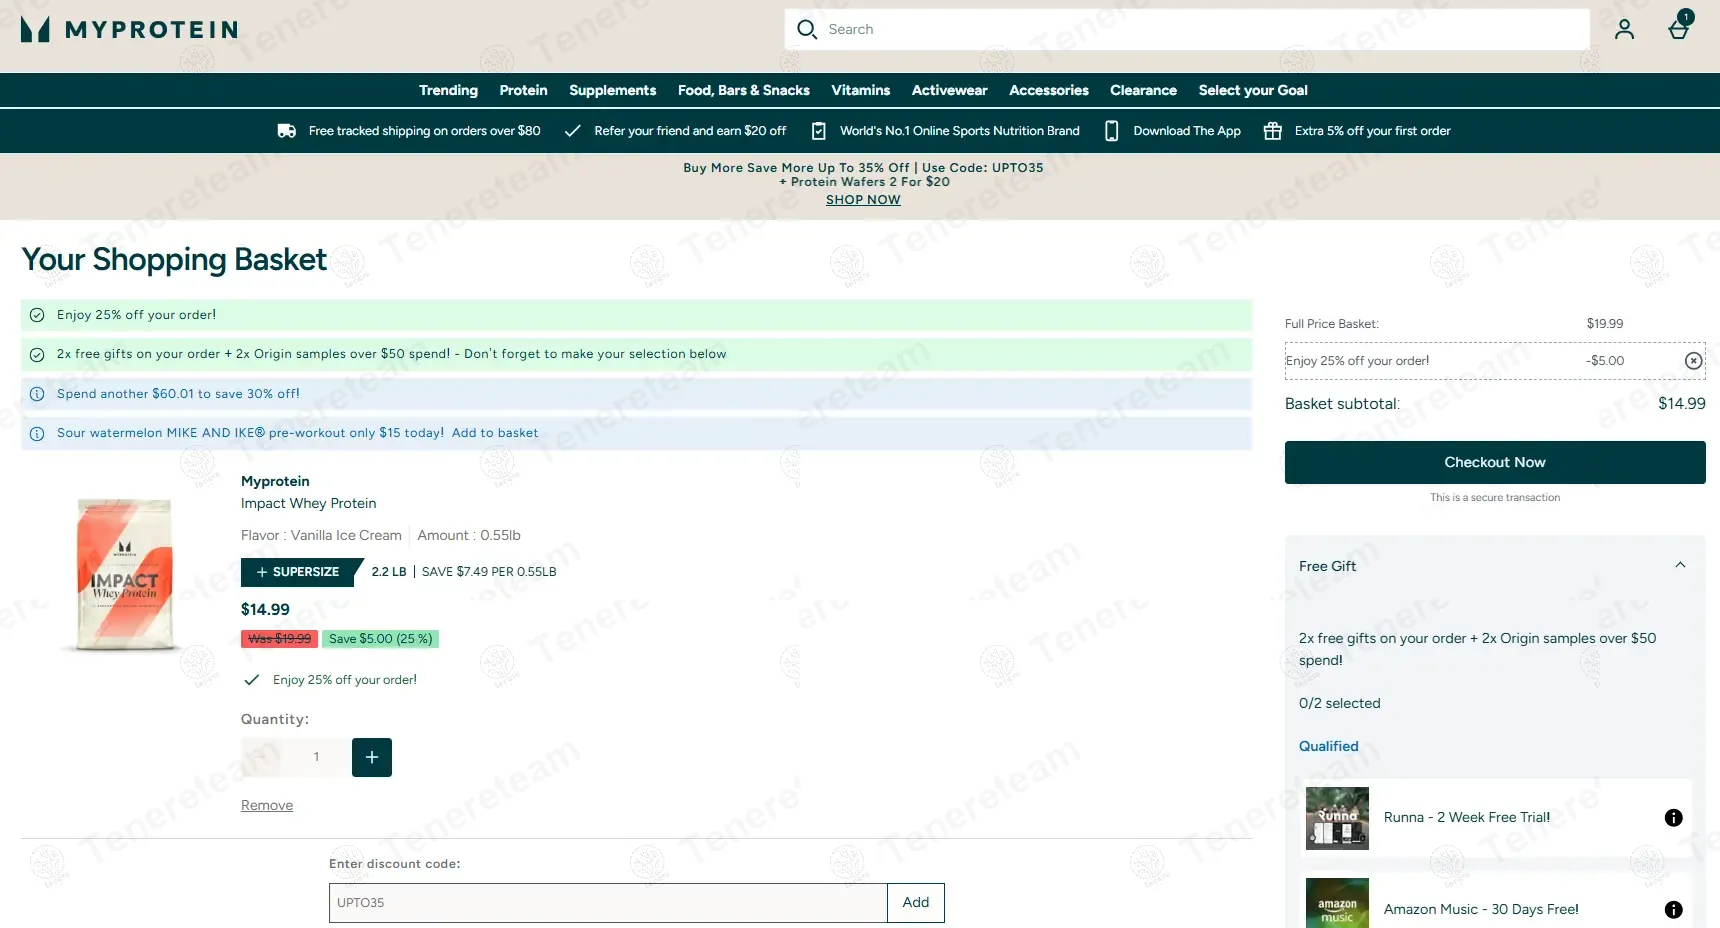
Task: Click the Basket subtotal $14.99 amount
Action: point(1681,404)
